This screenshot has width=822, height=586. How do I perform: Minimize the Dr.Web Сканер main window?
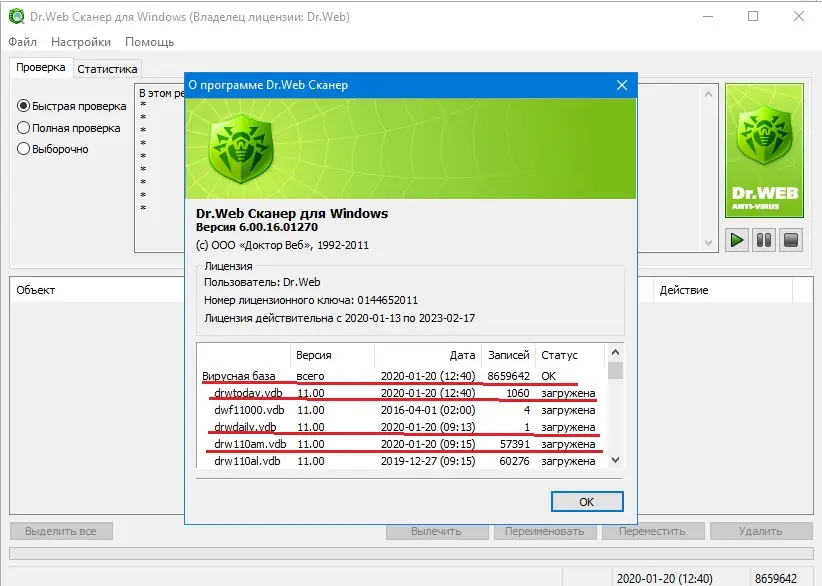point(708,16)
